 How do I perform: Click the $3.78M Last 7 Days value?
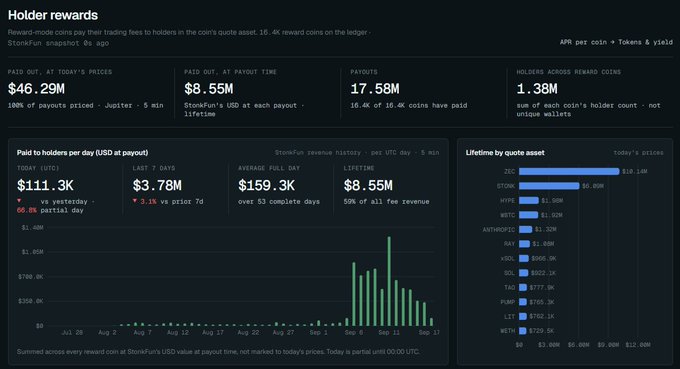click(x=157, y=186)
